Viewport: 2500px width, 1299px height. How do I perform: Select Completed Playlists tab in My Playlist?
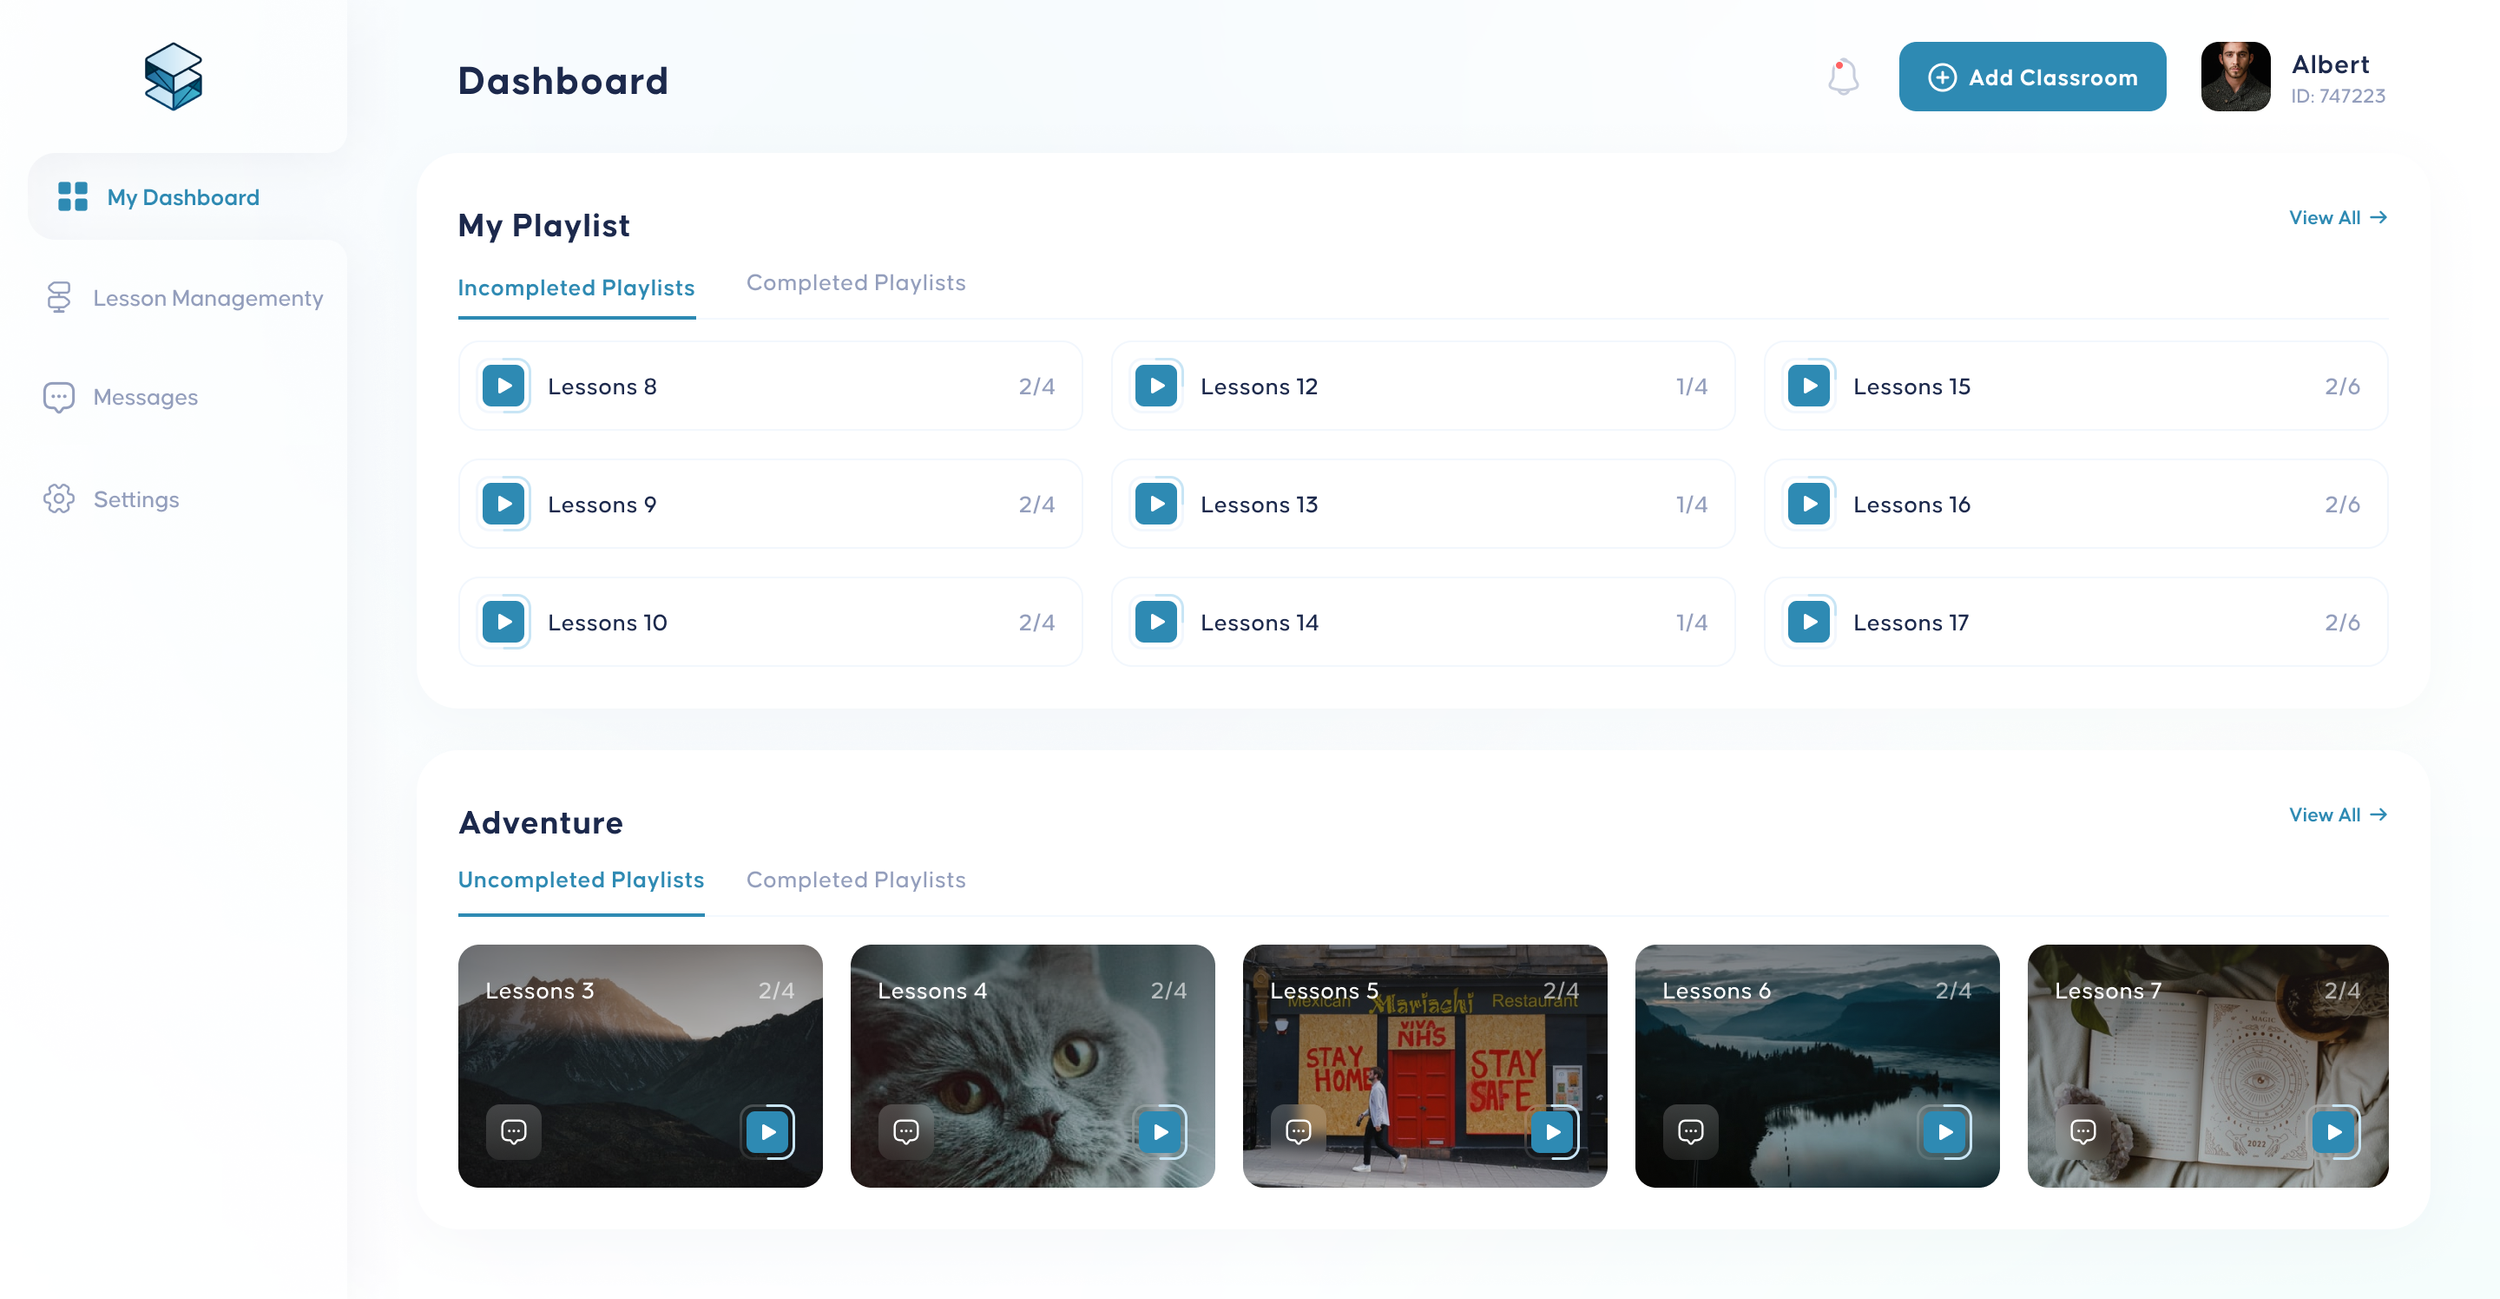[x=856, y=283]
